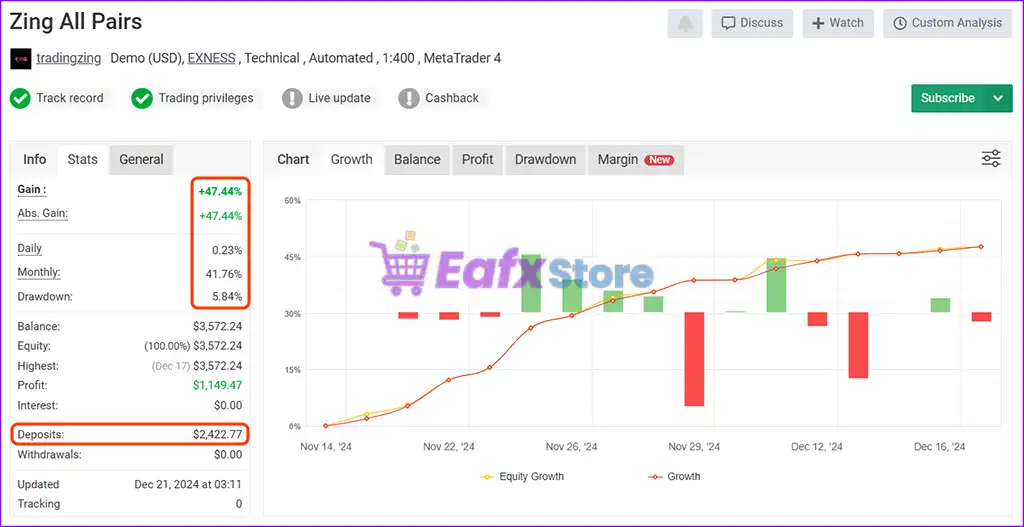Click the Gain label
1024x527 pixels.
pos(32,190)
